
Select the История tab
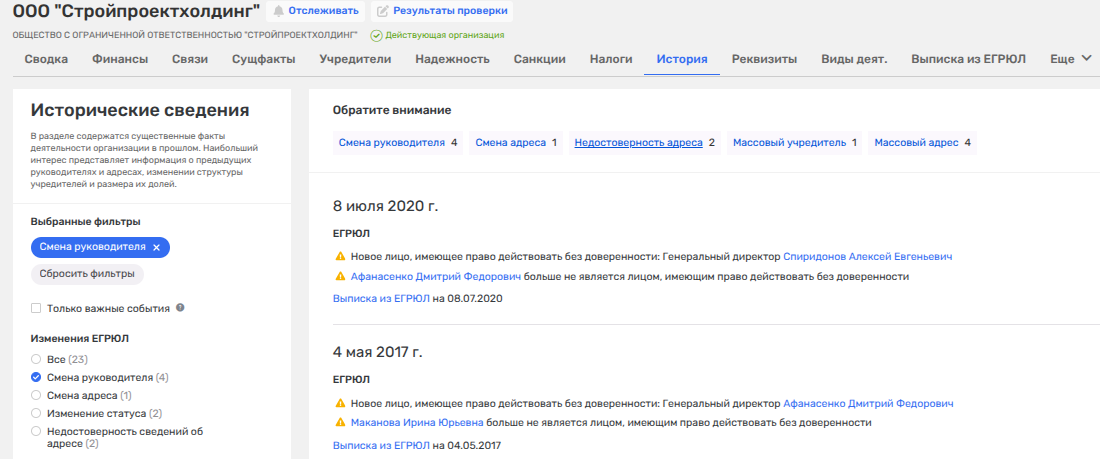click(682, 60)
